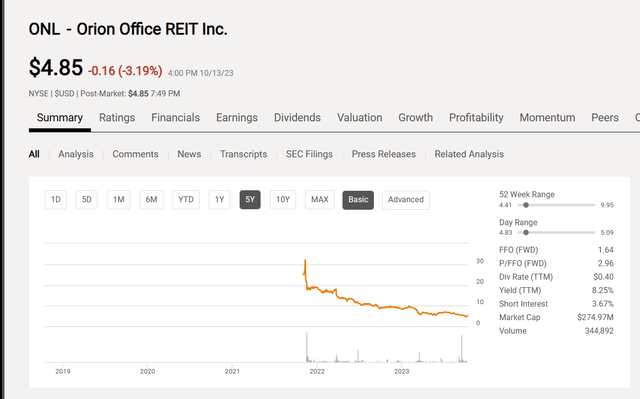Click the late-2021 volume spike bar
This screenshot has width=640, height=399.
coord(307,347)
